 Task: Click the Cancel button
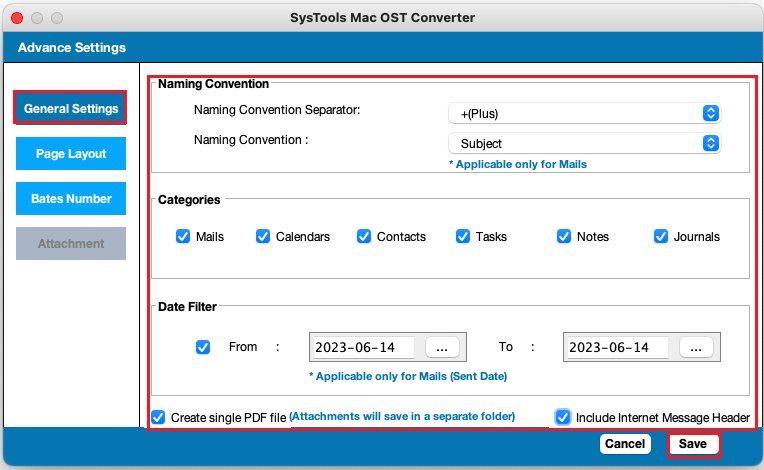point(625,444)
